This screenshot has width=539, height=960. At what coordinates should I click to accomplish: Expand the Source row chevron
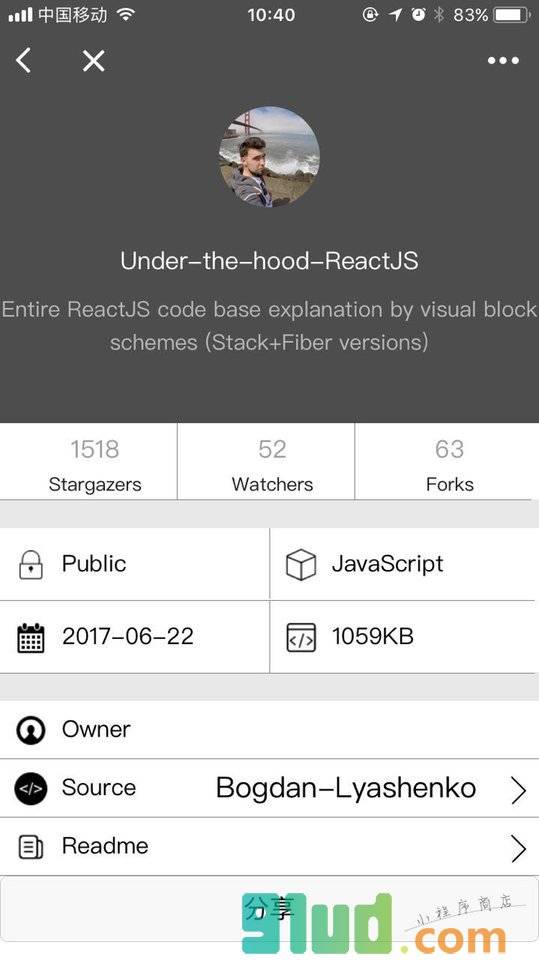(x=518, y=790)
